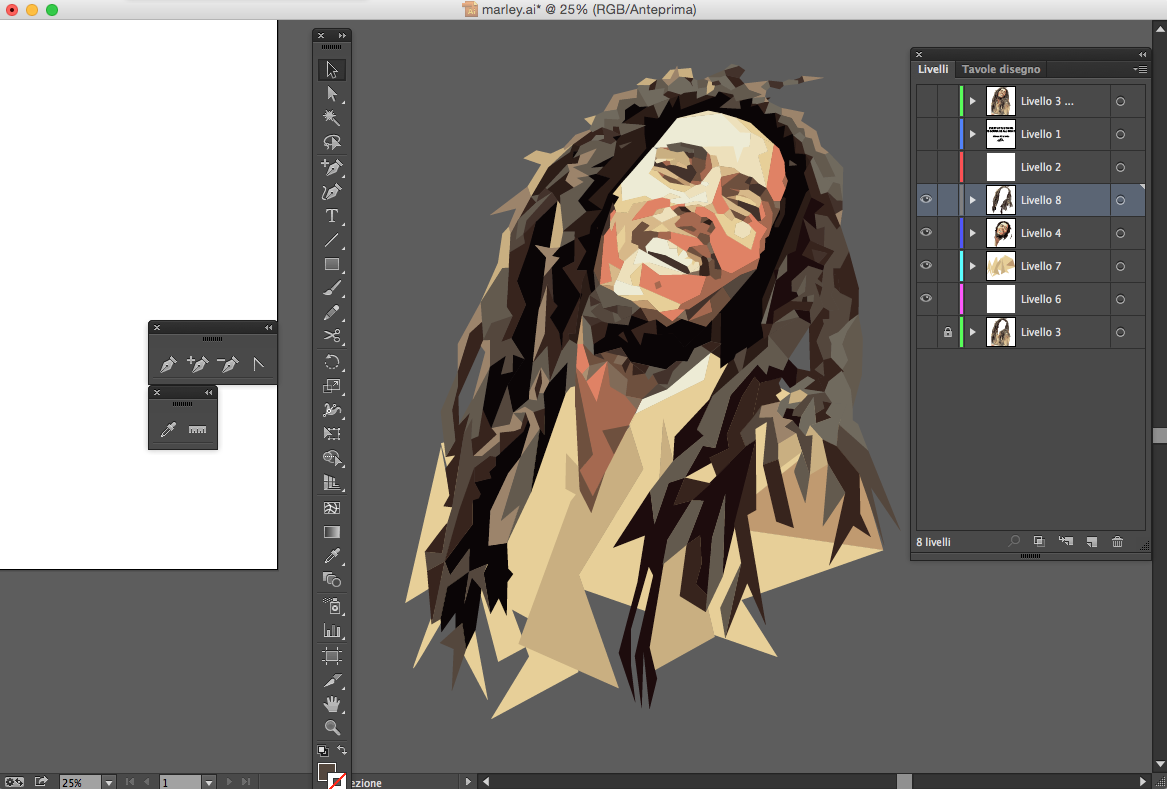The height and width of the screenshot is (789, 1167).
Task: Select the Pencil tool
Action: [332, 313]
